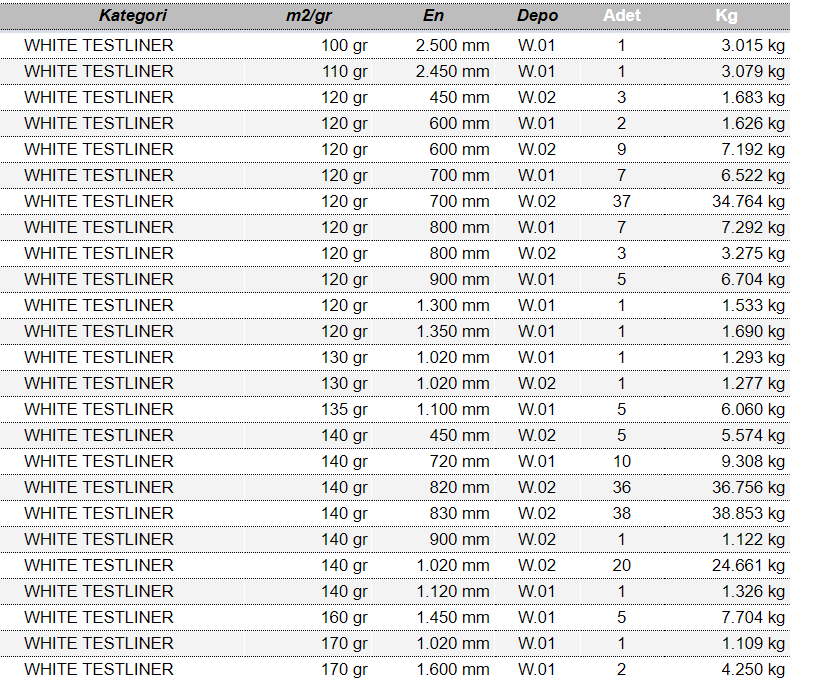Click the 1.450 mm width cell

(x=452, y=617)
